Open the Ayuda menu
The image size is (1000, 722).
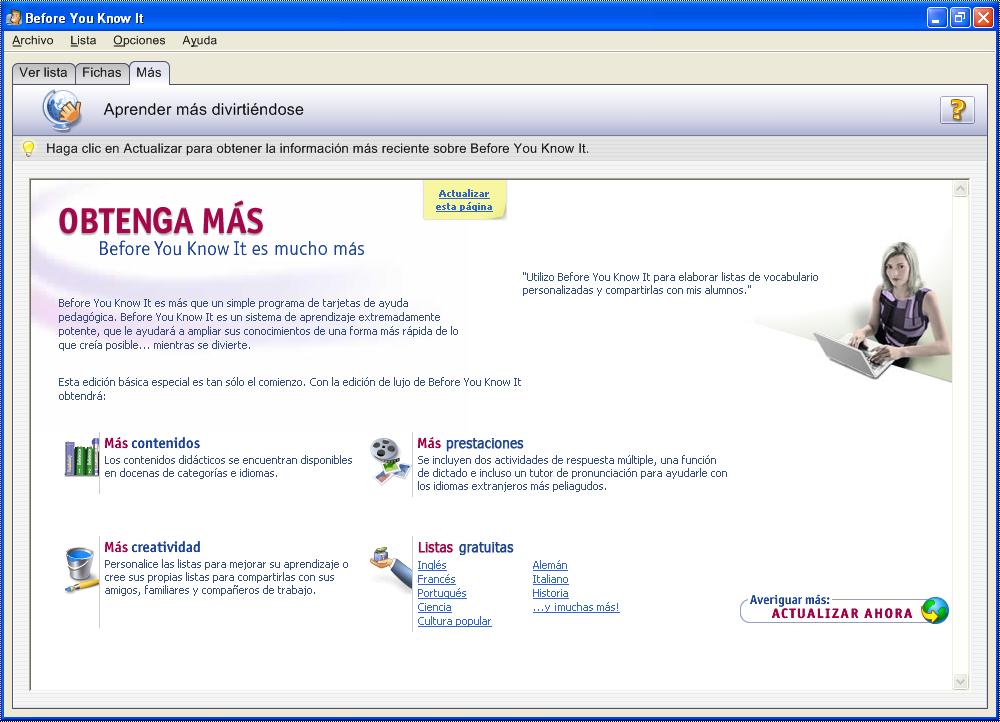pyautogui.click(x=200, y=40)
